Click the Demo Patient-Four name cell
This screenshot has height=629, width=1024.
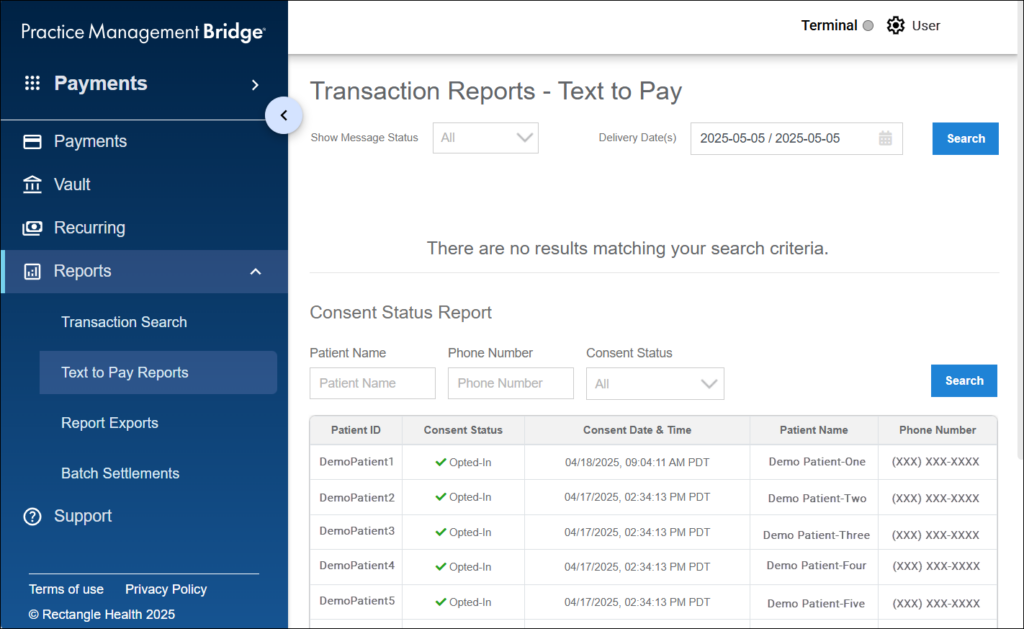coord(816,566)
